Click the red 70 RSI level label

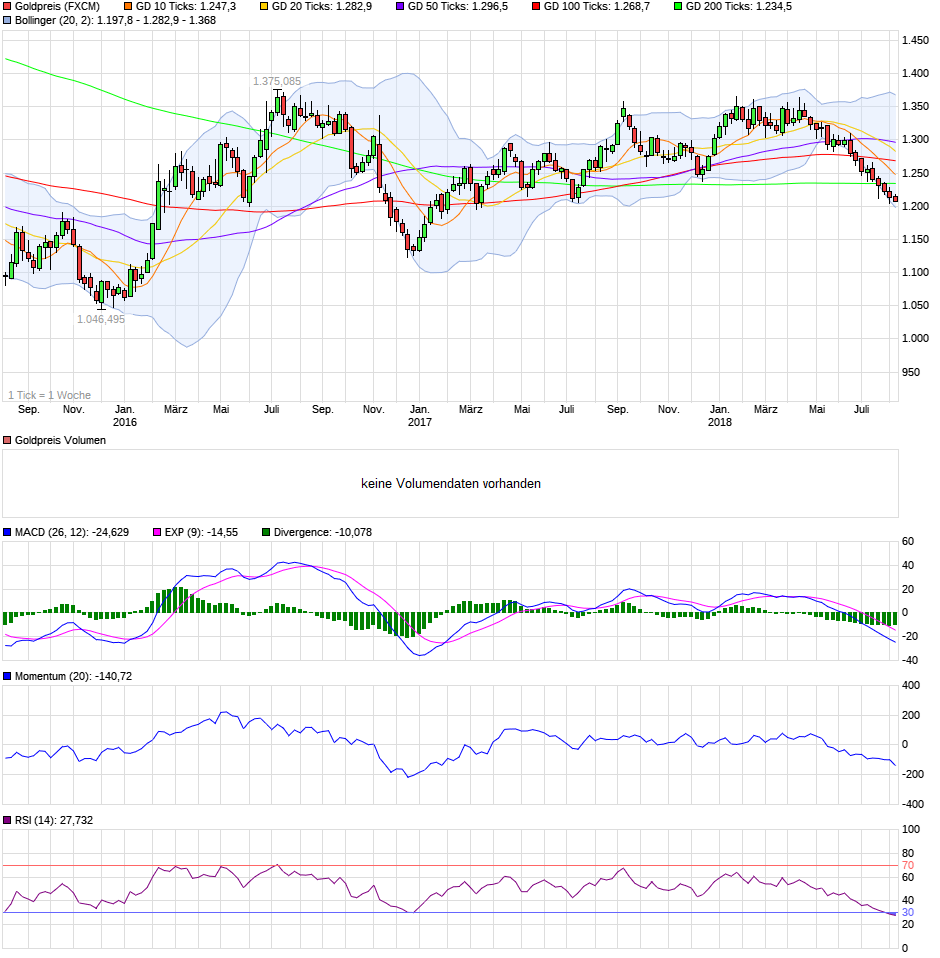[908, 865]
